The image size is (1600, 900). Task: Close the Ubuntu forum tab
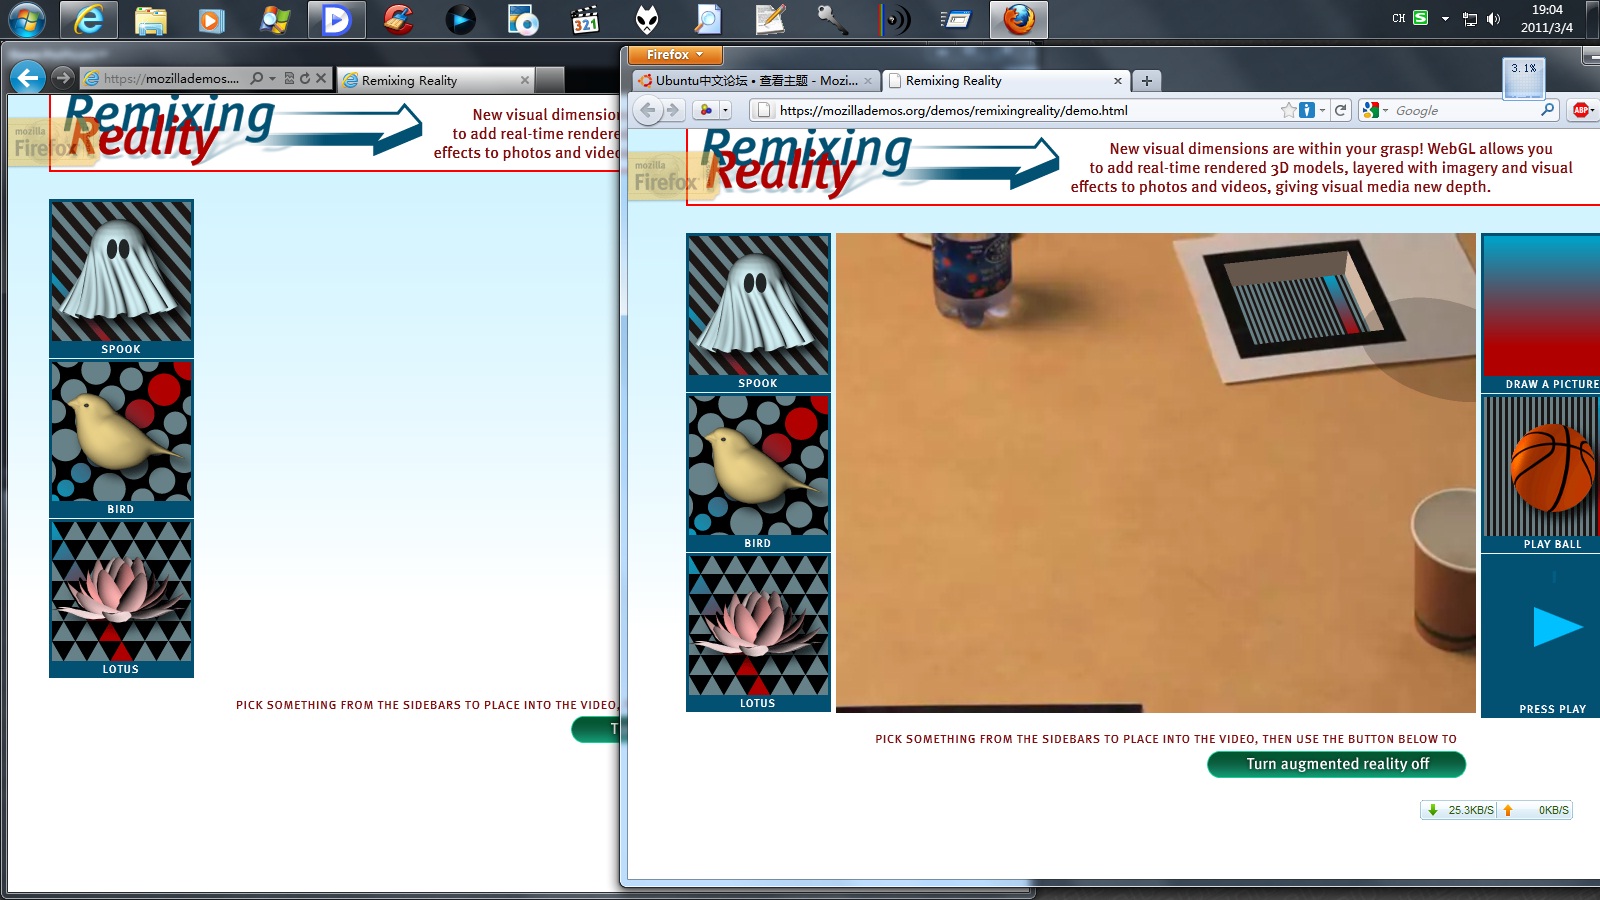(x=868, y=81)
